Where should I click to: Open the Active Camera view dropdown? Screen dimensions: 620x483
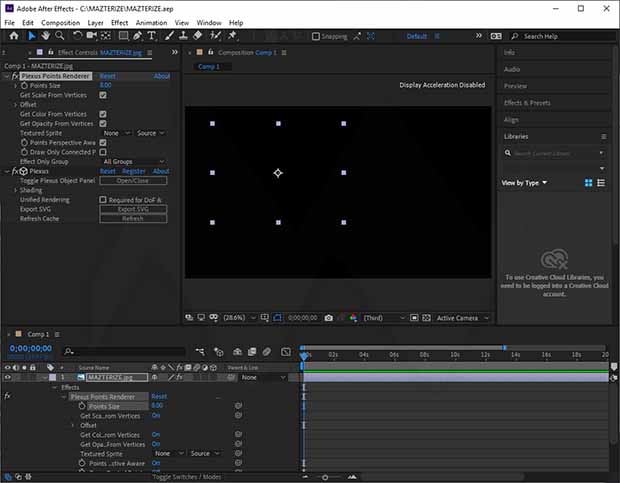click(462, 318)
